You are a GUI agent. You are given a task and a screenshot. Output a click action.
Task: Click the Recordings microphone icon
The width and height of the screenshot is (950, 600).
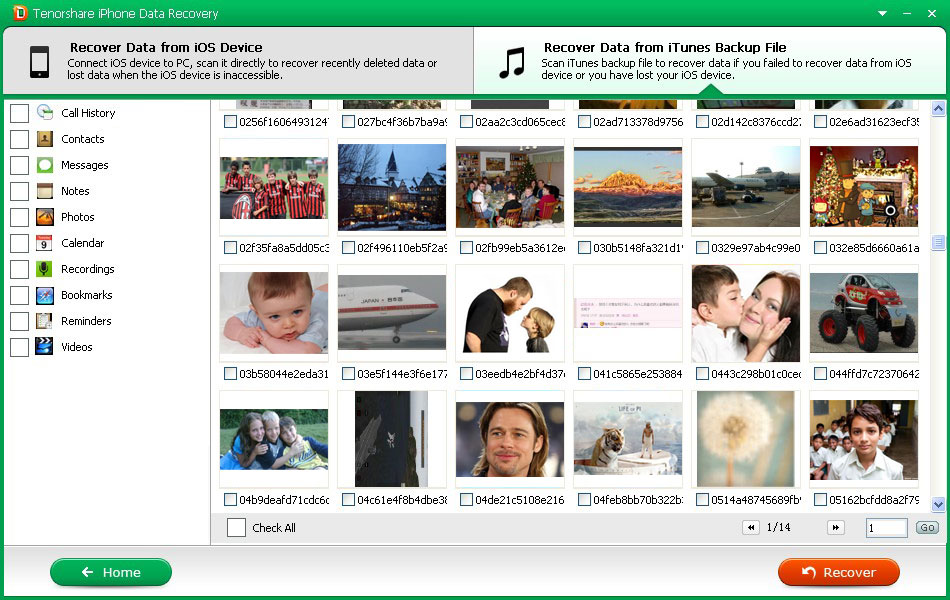(44, 269)
